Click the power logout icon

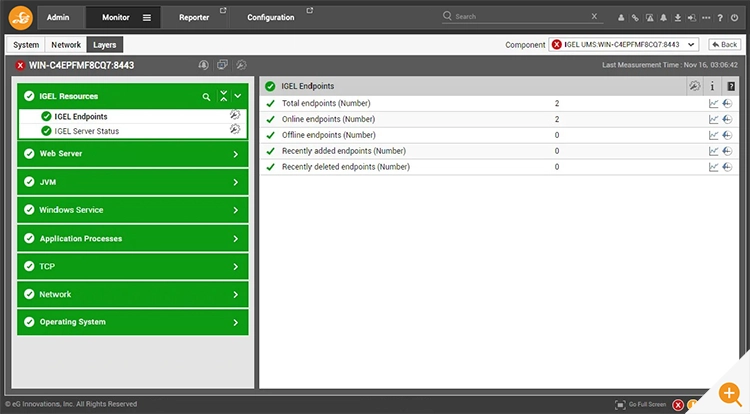coord(734,18)
